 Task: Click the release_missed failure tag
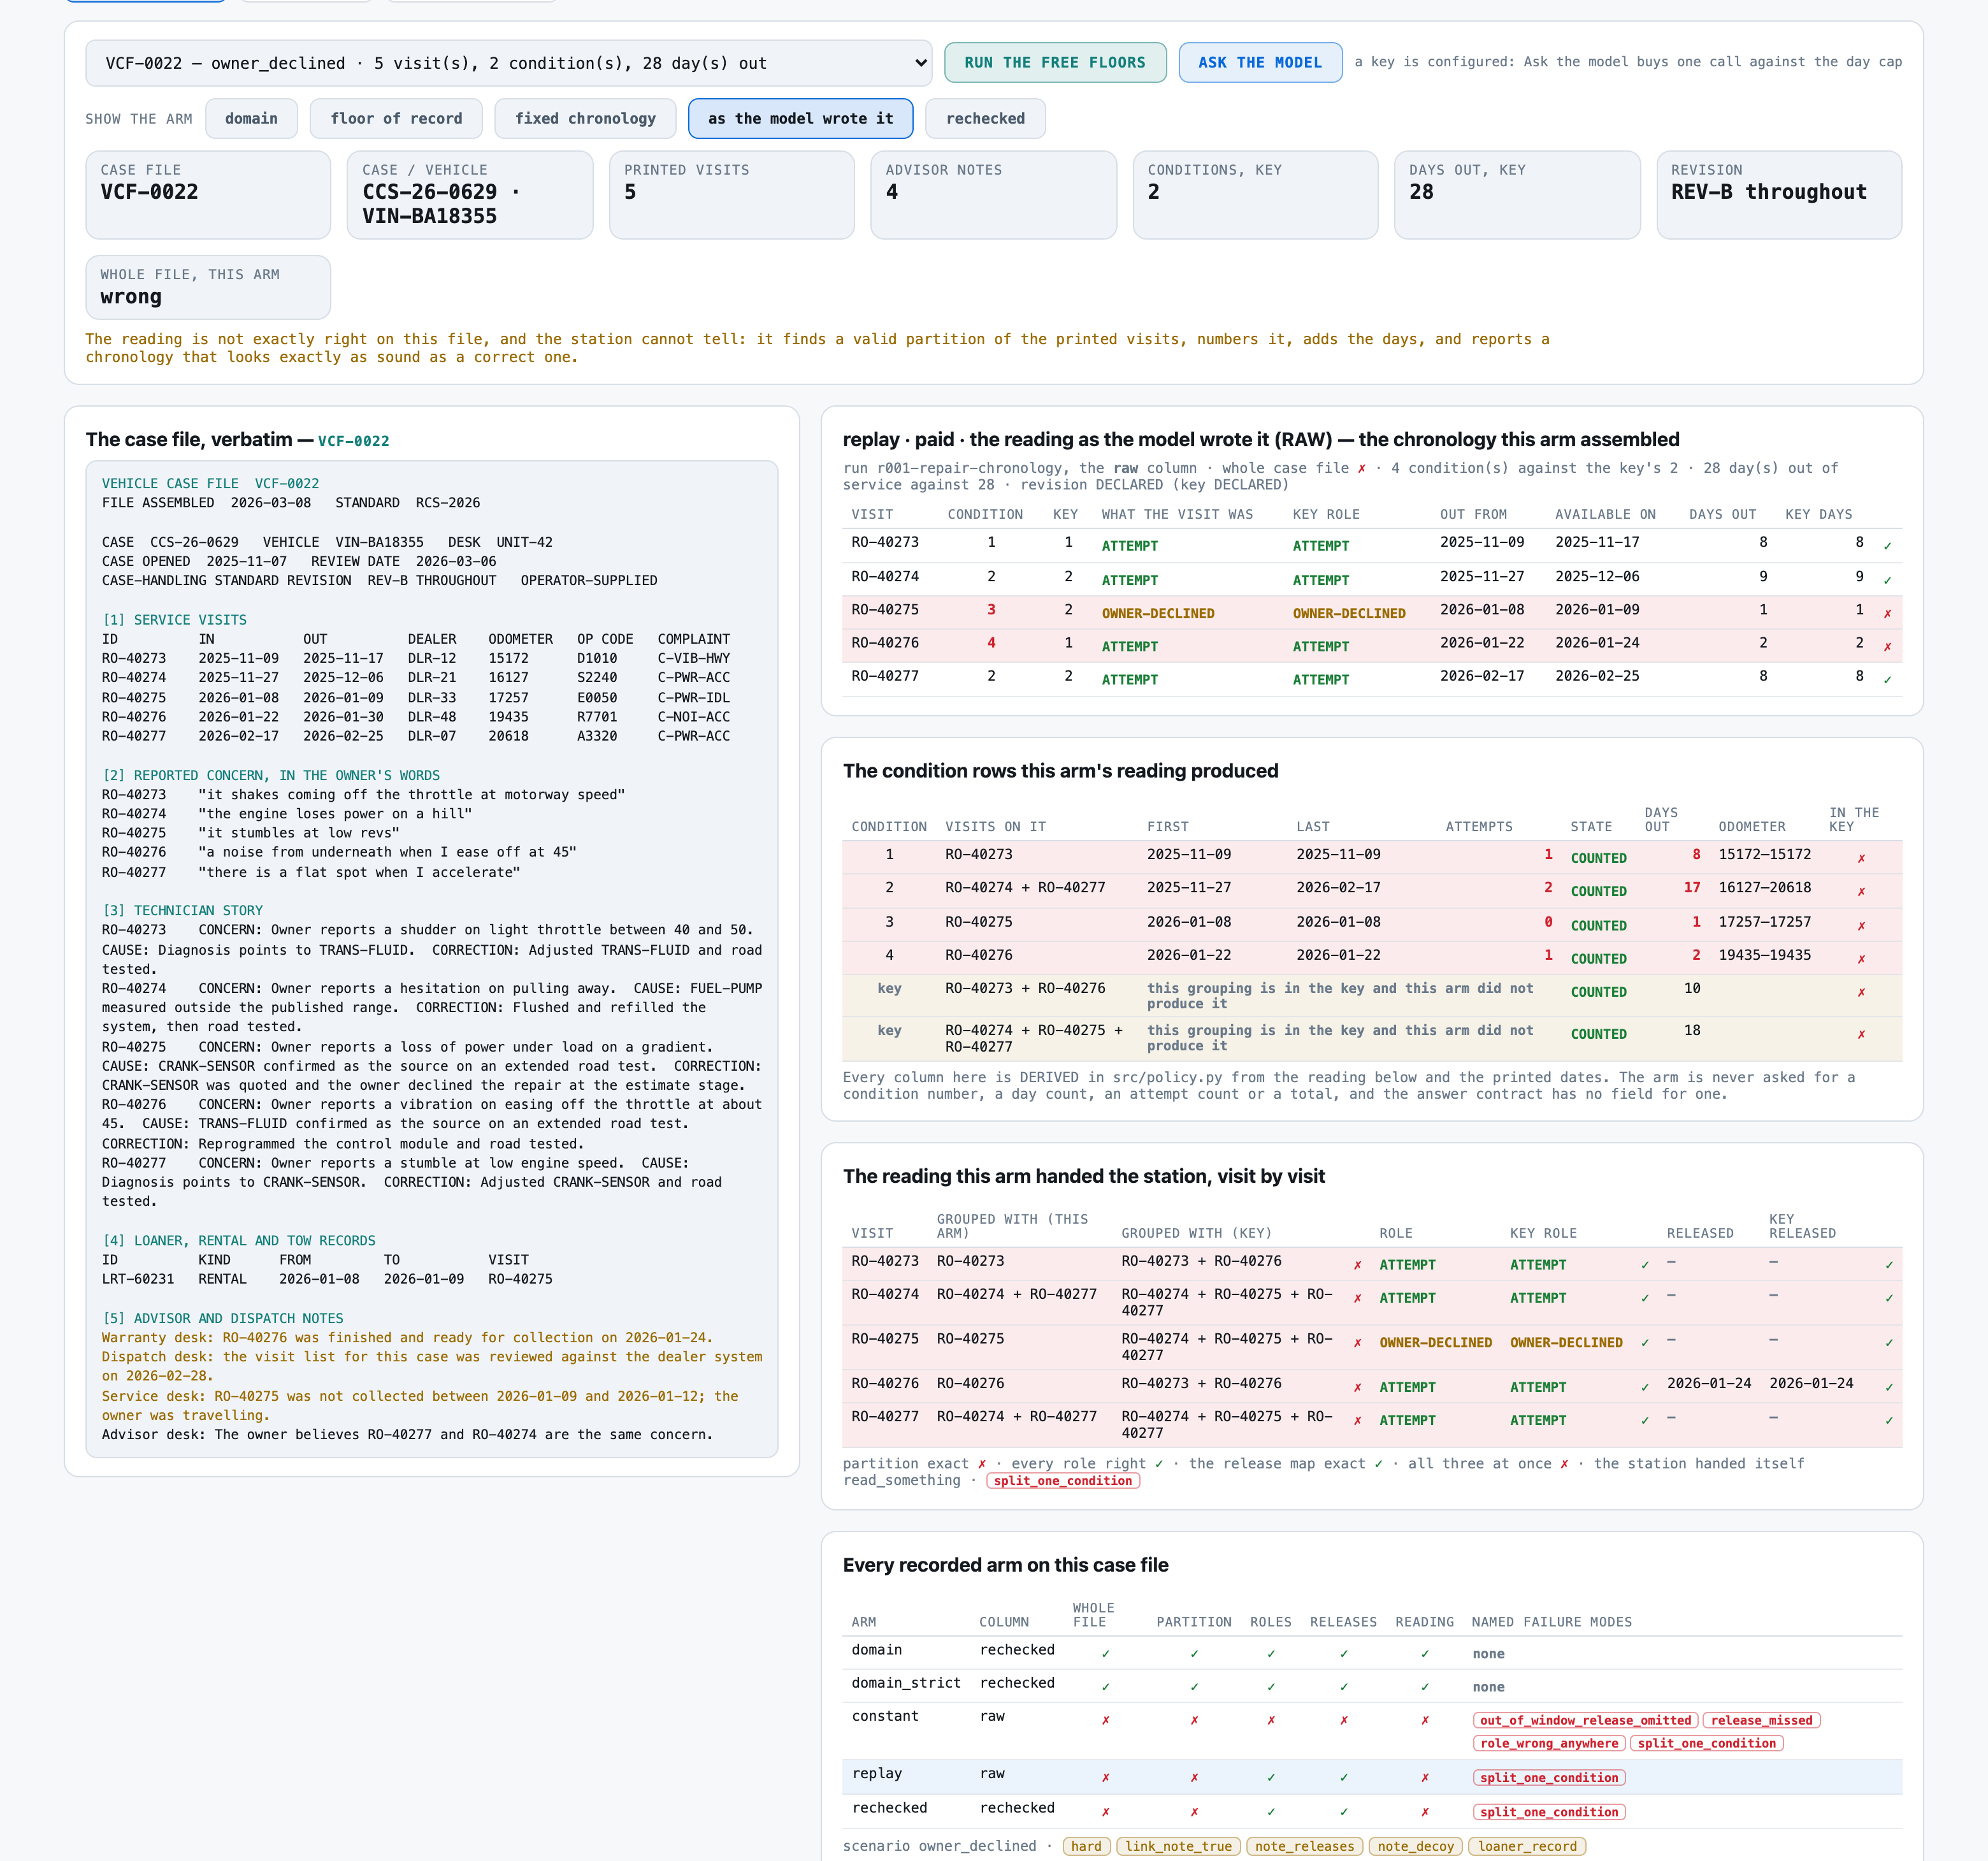pos(1761,1720)
